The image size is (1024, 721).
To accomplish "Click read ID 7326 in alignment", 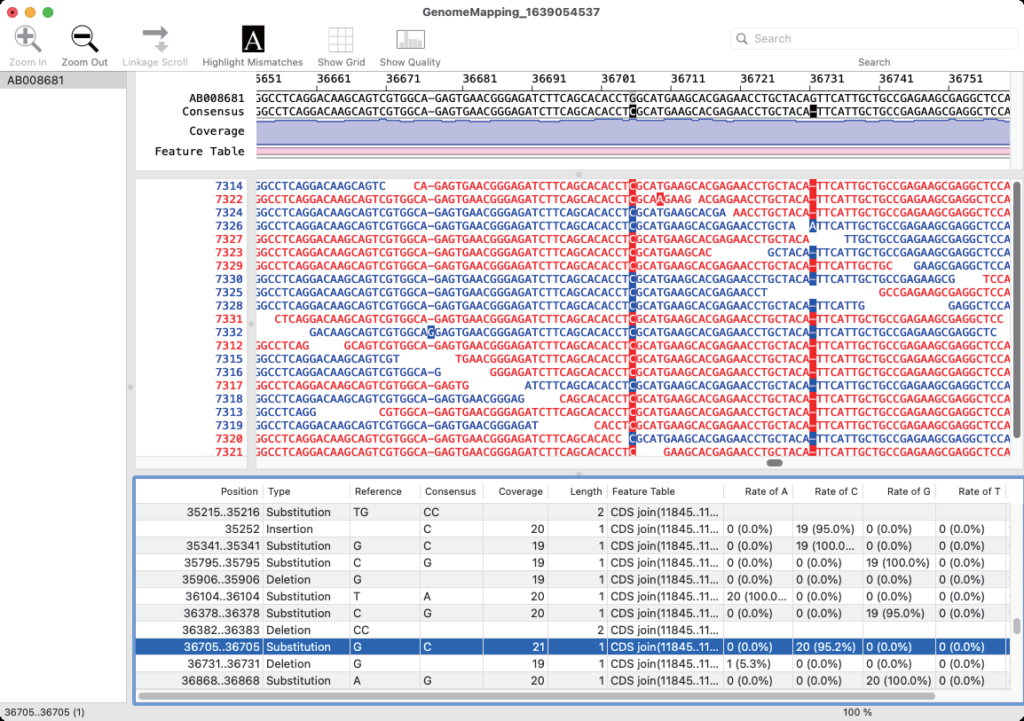I will (229, 226).
